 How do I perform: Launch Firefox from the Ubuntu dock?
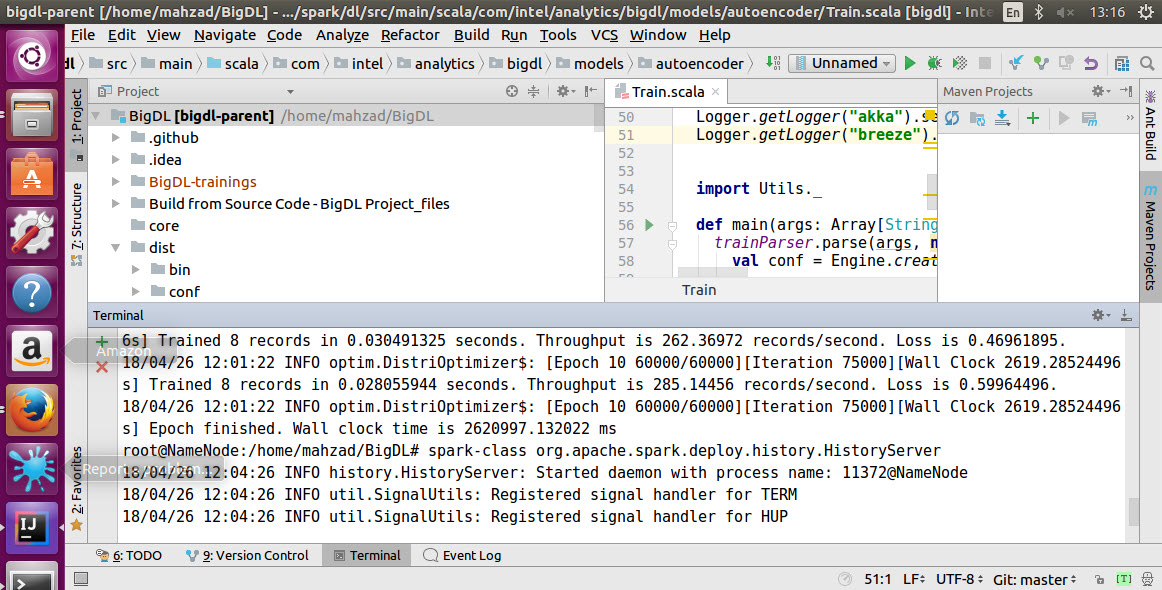click(x=31, y=411)
